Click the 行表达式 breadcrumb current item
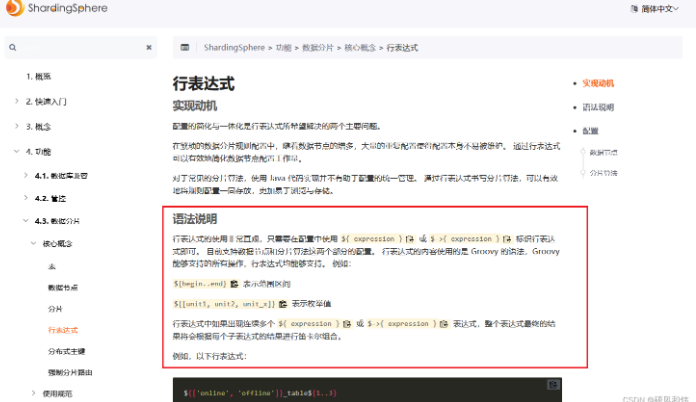 [402, 47]
